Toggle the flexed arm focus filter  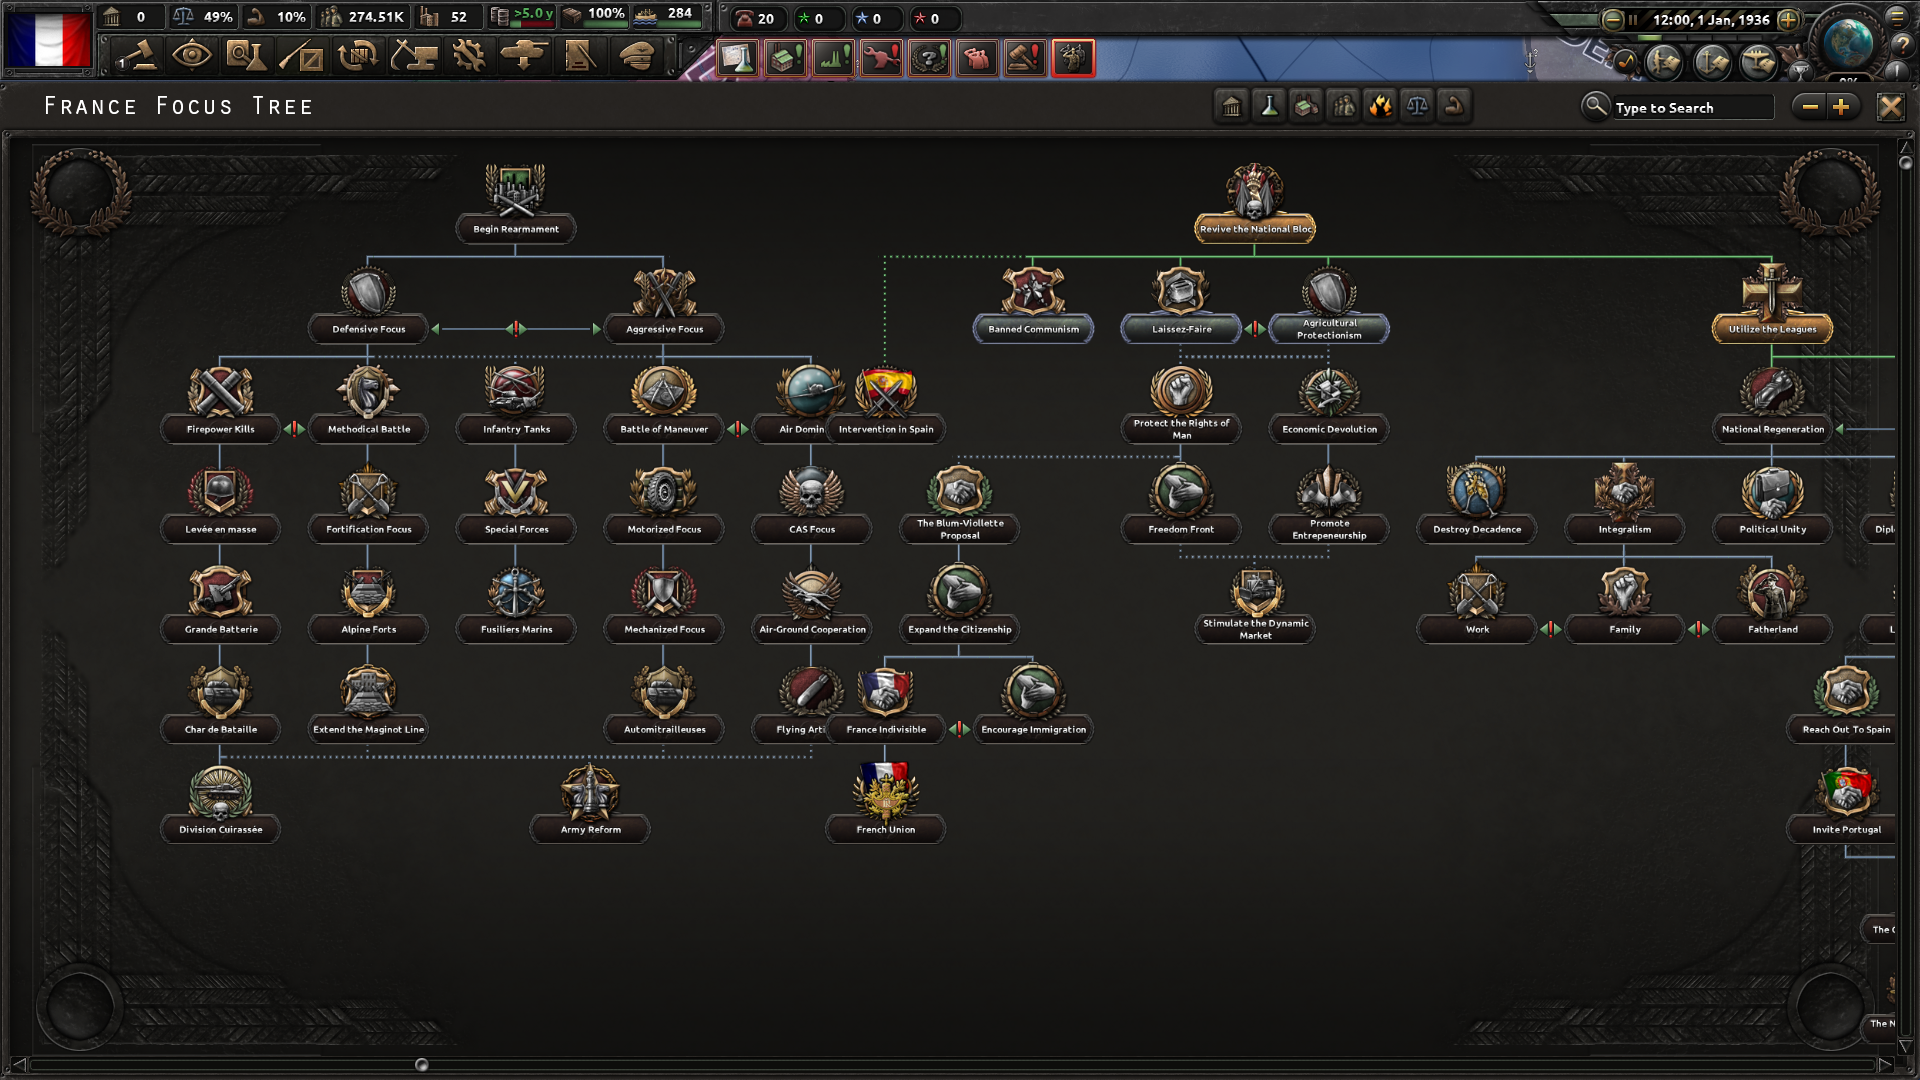point(1454,106)
